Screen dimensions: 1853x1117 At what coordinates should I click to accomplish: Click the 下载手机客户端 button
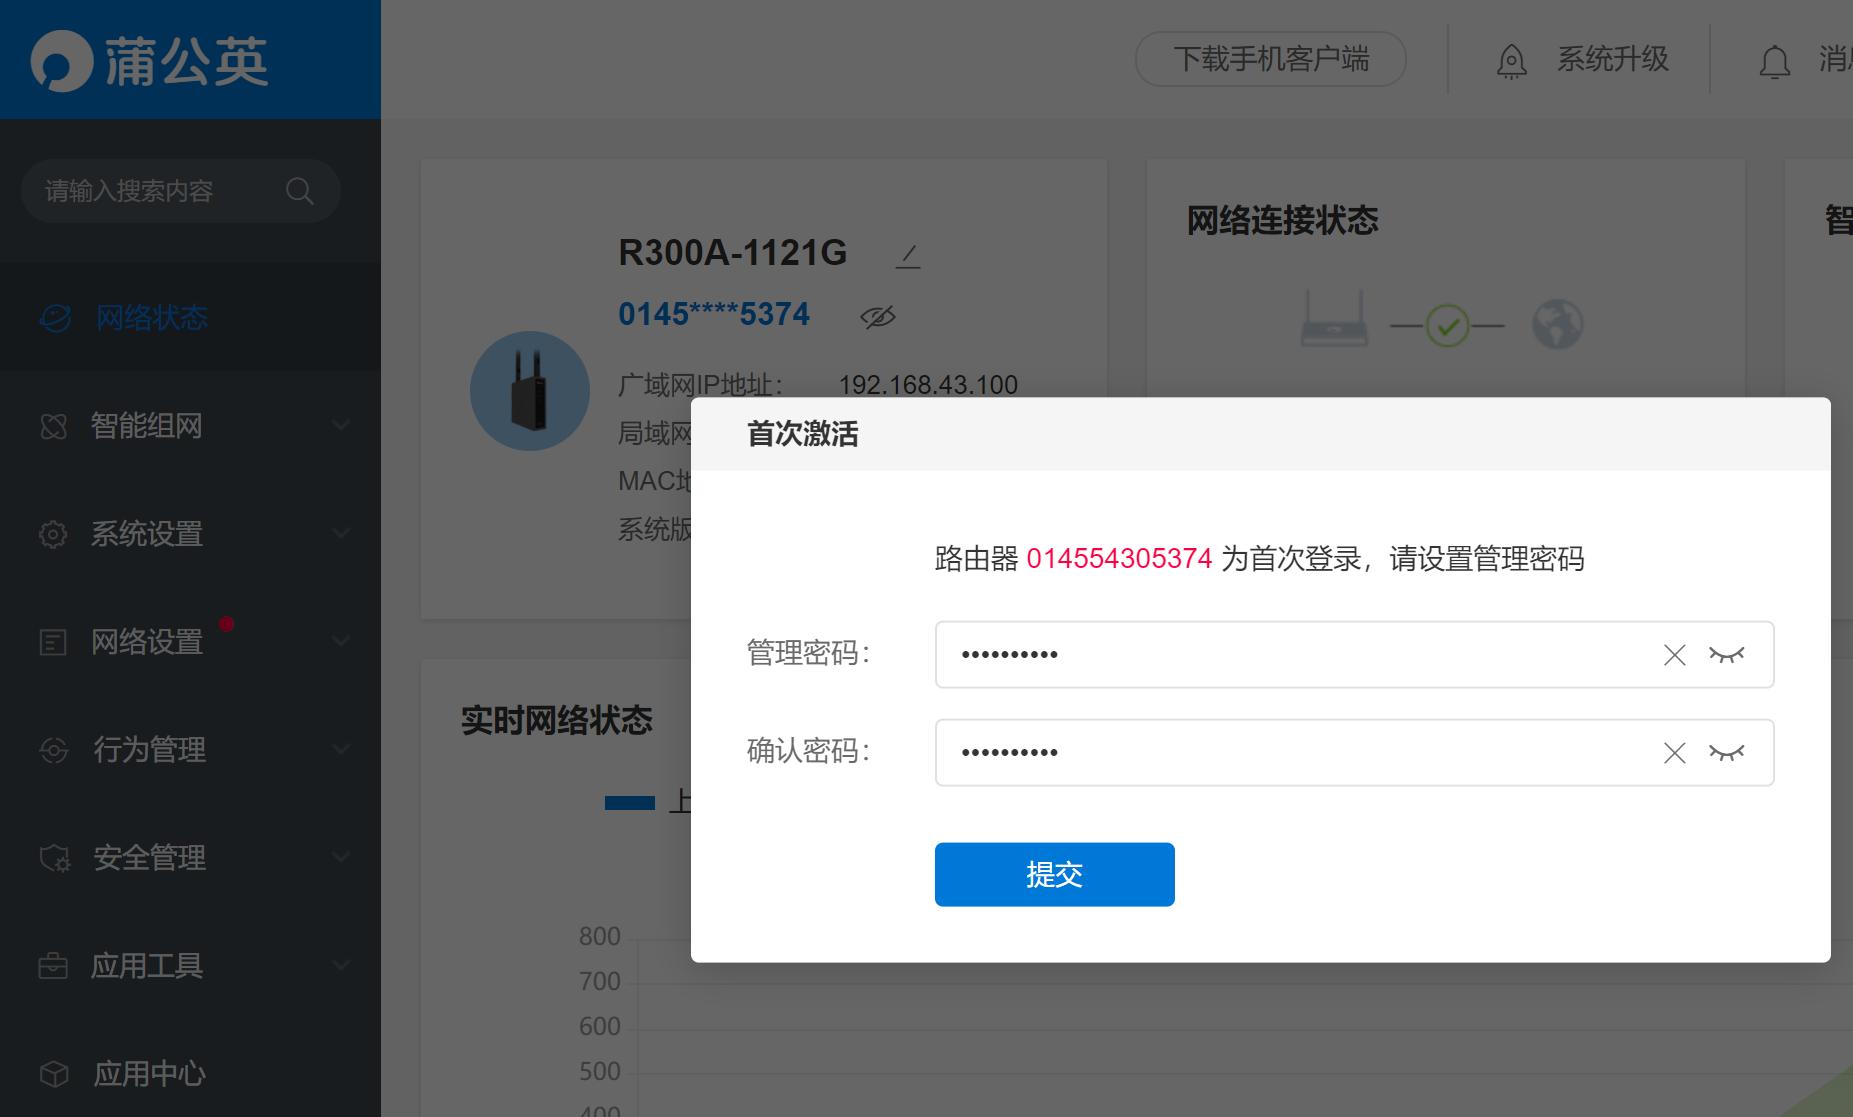[1270, 59]
